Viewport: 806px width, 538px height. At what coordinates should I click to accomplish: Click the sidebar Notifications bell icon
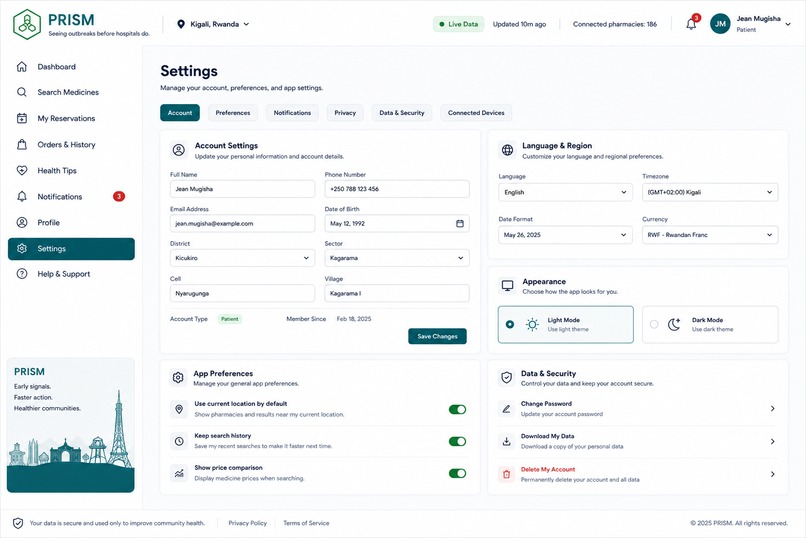[x=22, y=196]
